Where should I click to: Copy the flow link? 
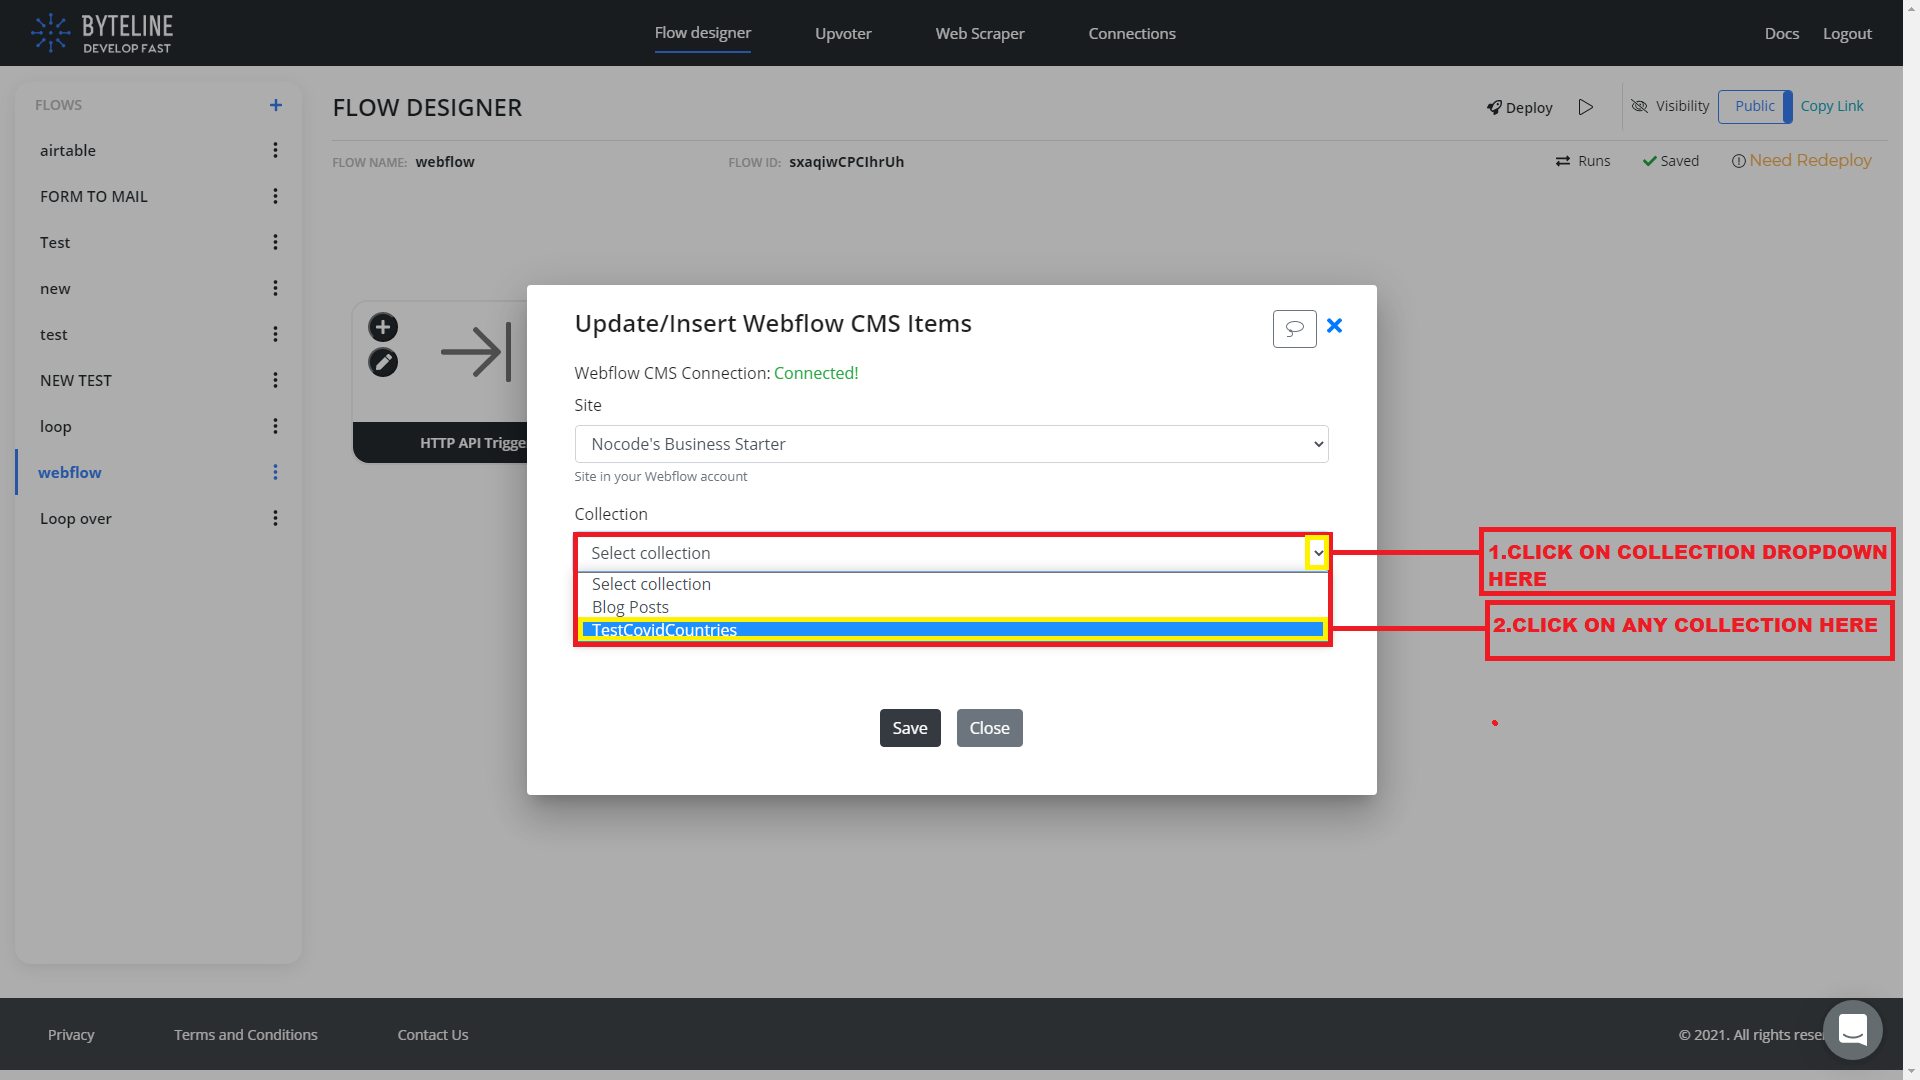click(x=1832, y=106)
